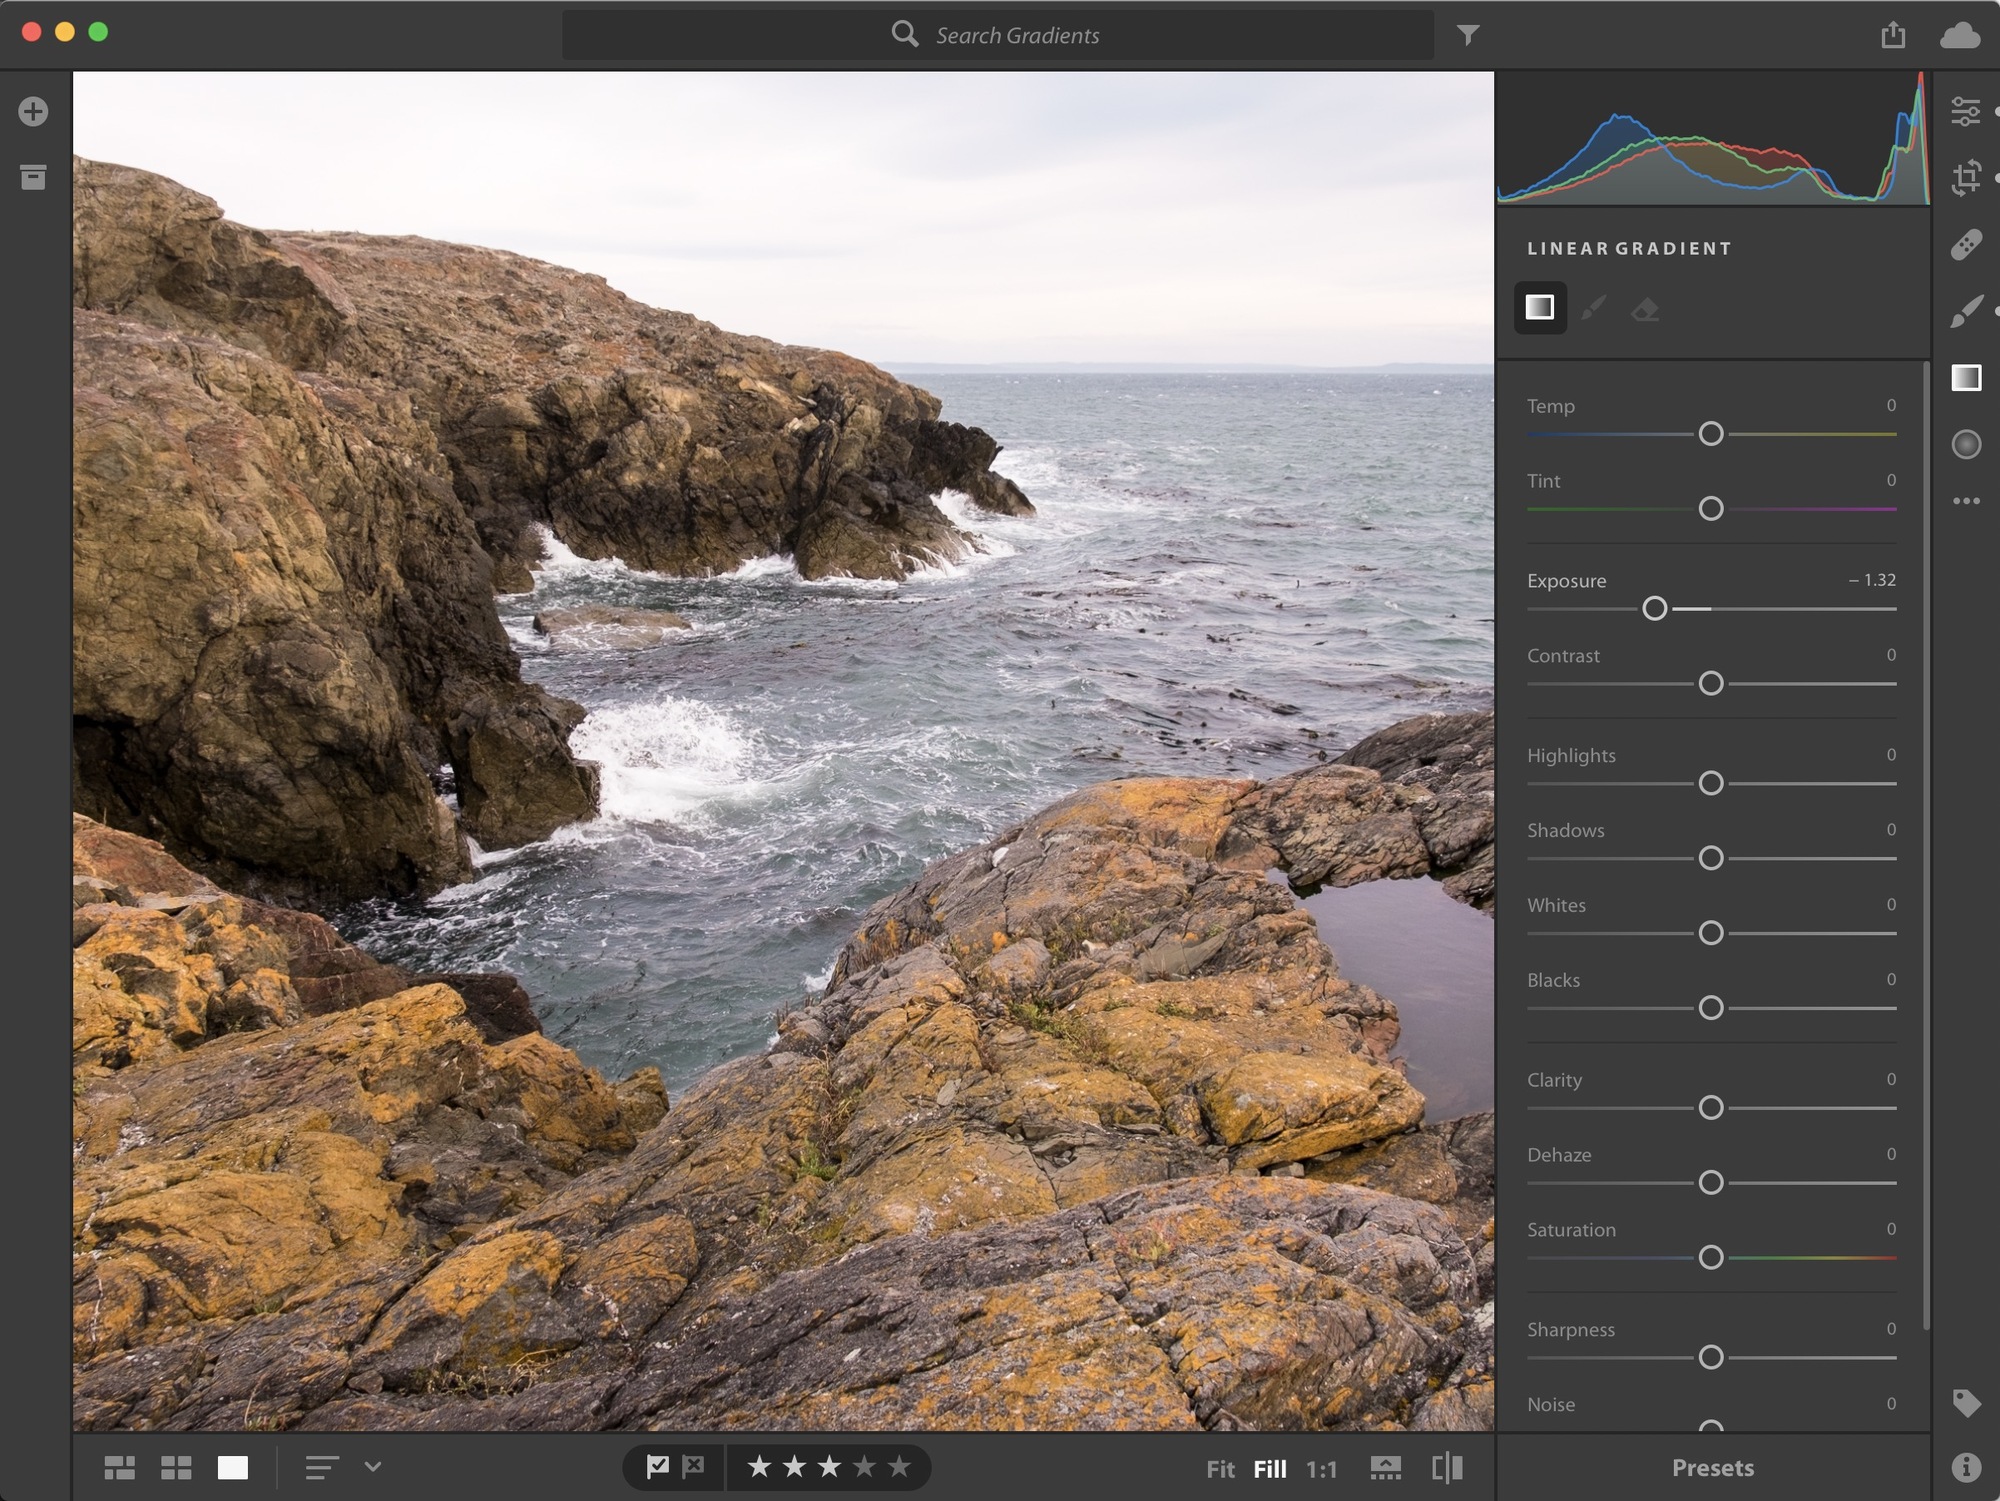Open the sort order lines menu
This screenshot has height=1501, width=2000.
pyautogui.click(x=322, y=1467)
